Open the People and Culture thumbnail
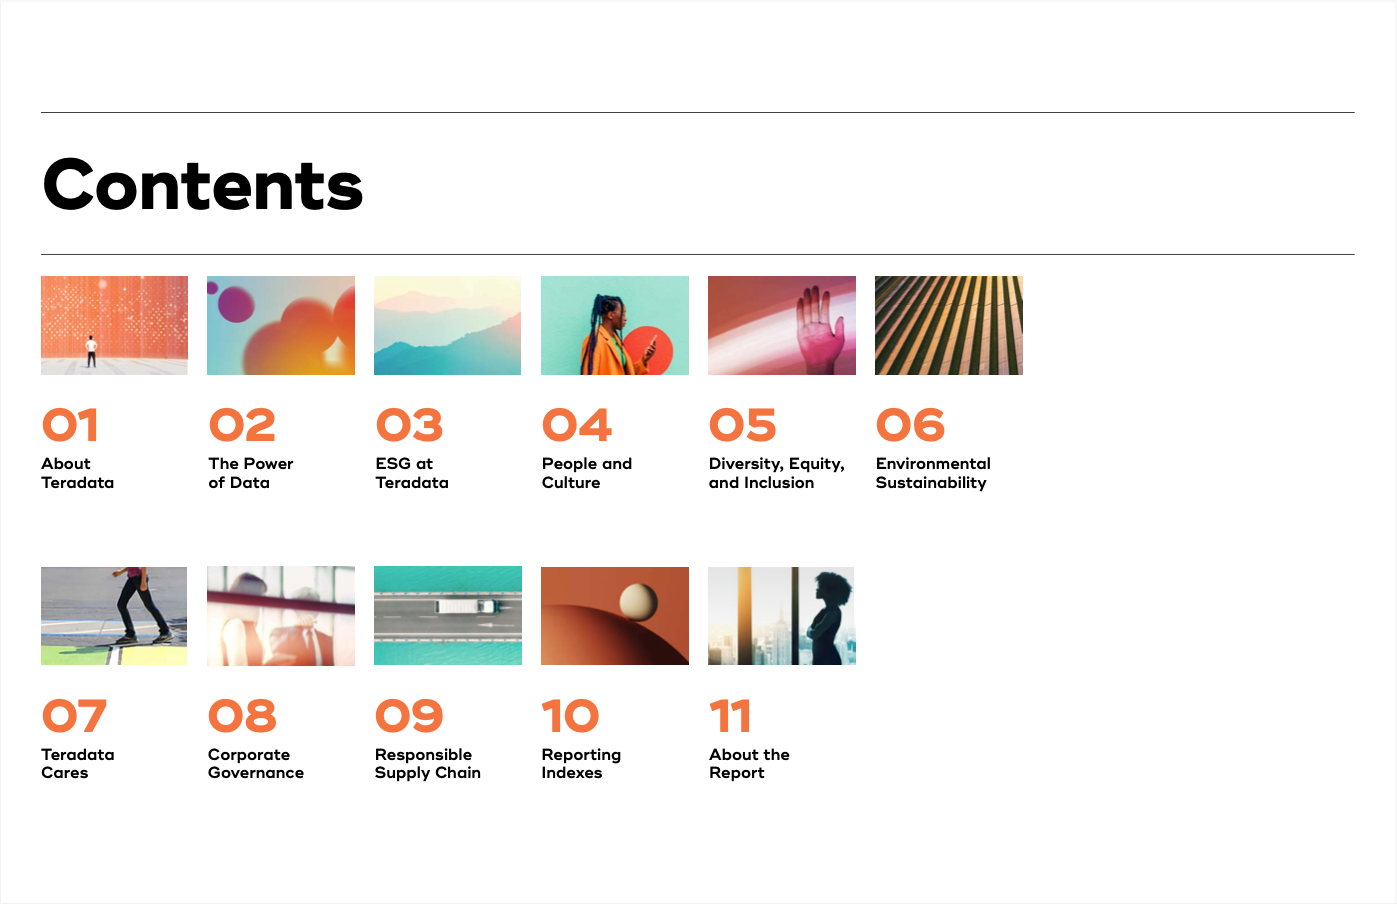Image resolution: width=1397 pixels, height=904 pixels. pyautogui.click(x=614, y=325)
